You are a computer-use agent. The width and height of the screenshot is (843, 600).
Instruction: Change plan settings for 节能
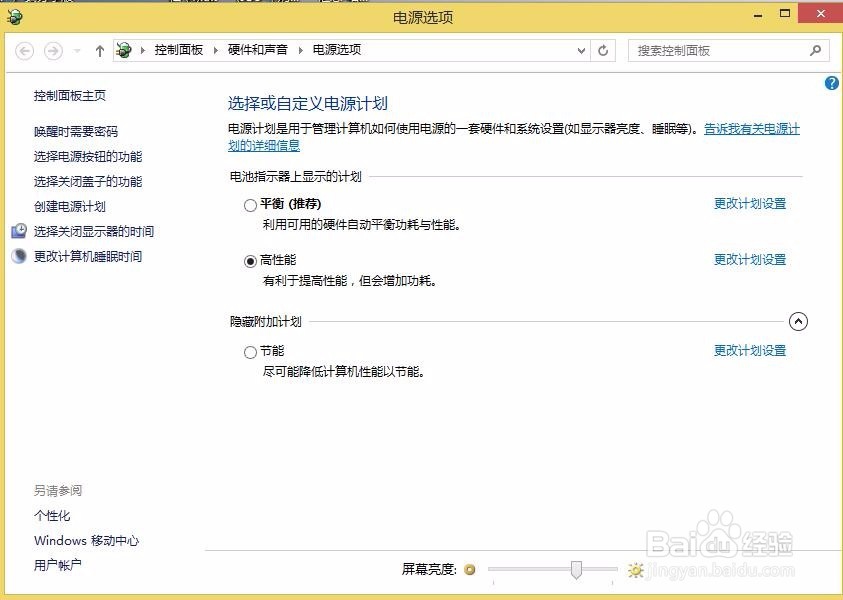pyautogui.click(x=750, y=351)
